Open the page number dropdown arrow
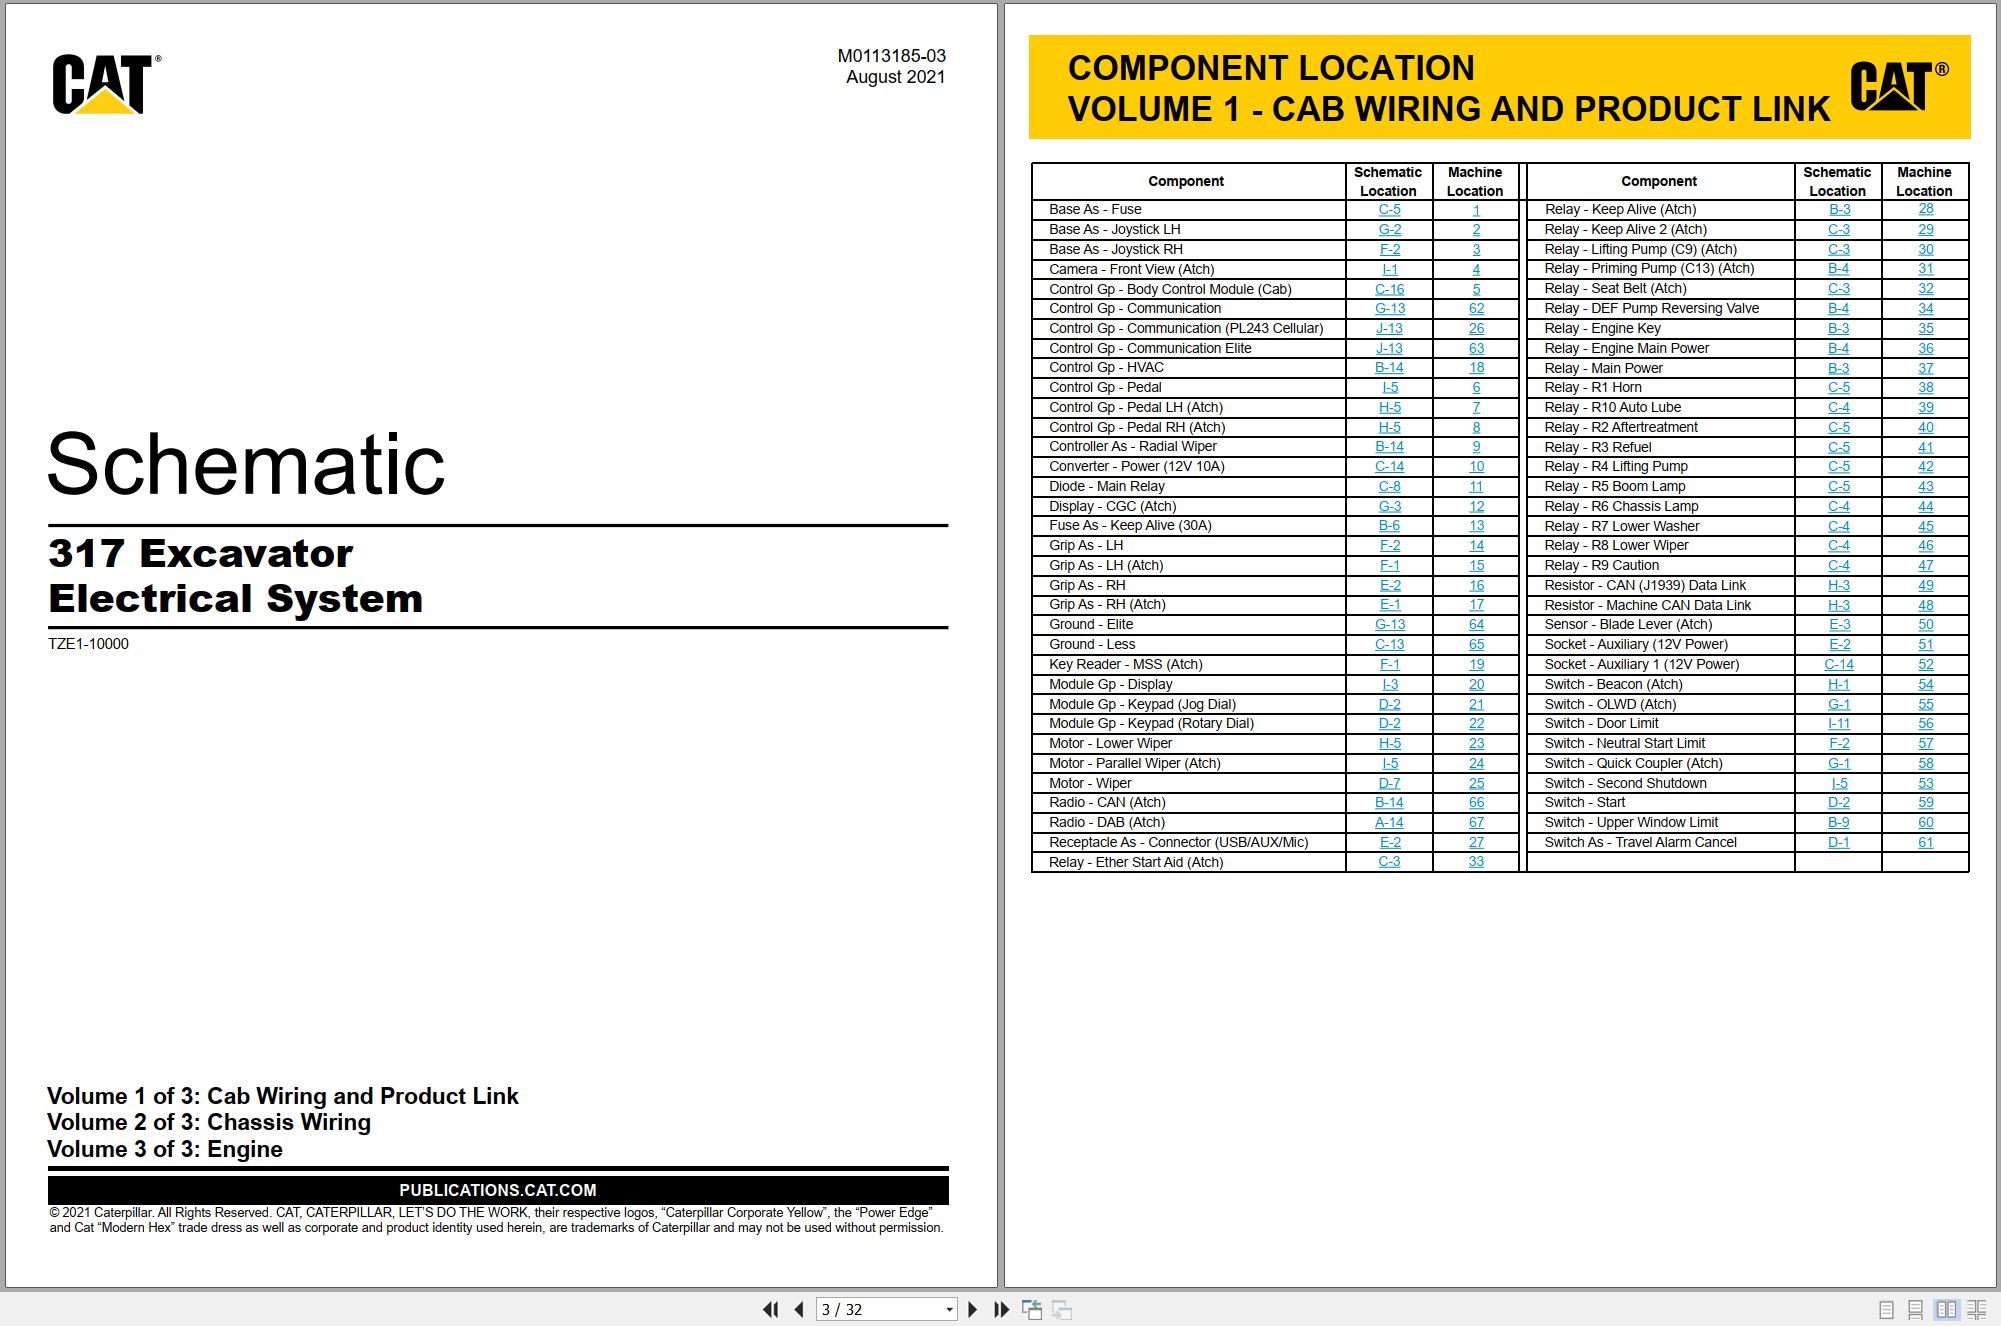Screen dimensions: 2001x1326 tap(949, 1309)
